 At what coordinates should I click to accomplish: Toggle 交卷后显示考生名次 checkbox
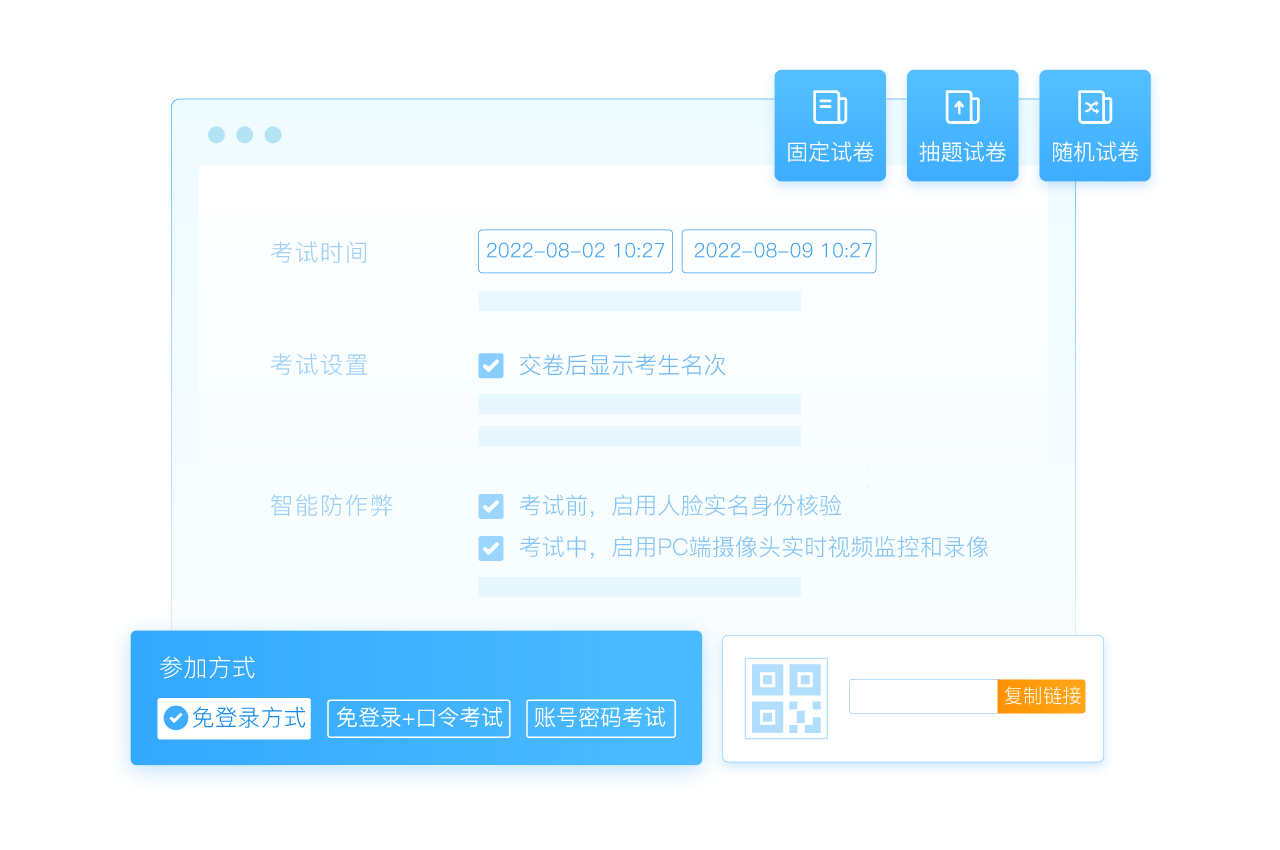click(x=491, y=366)
